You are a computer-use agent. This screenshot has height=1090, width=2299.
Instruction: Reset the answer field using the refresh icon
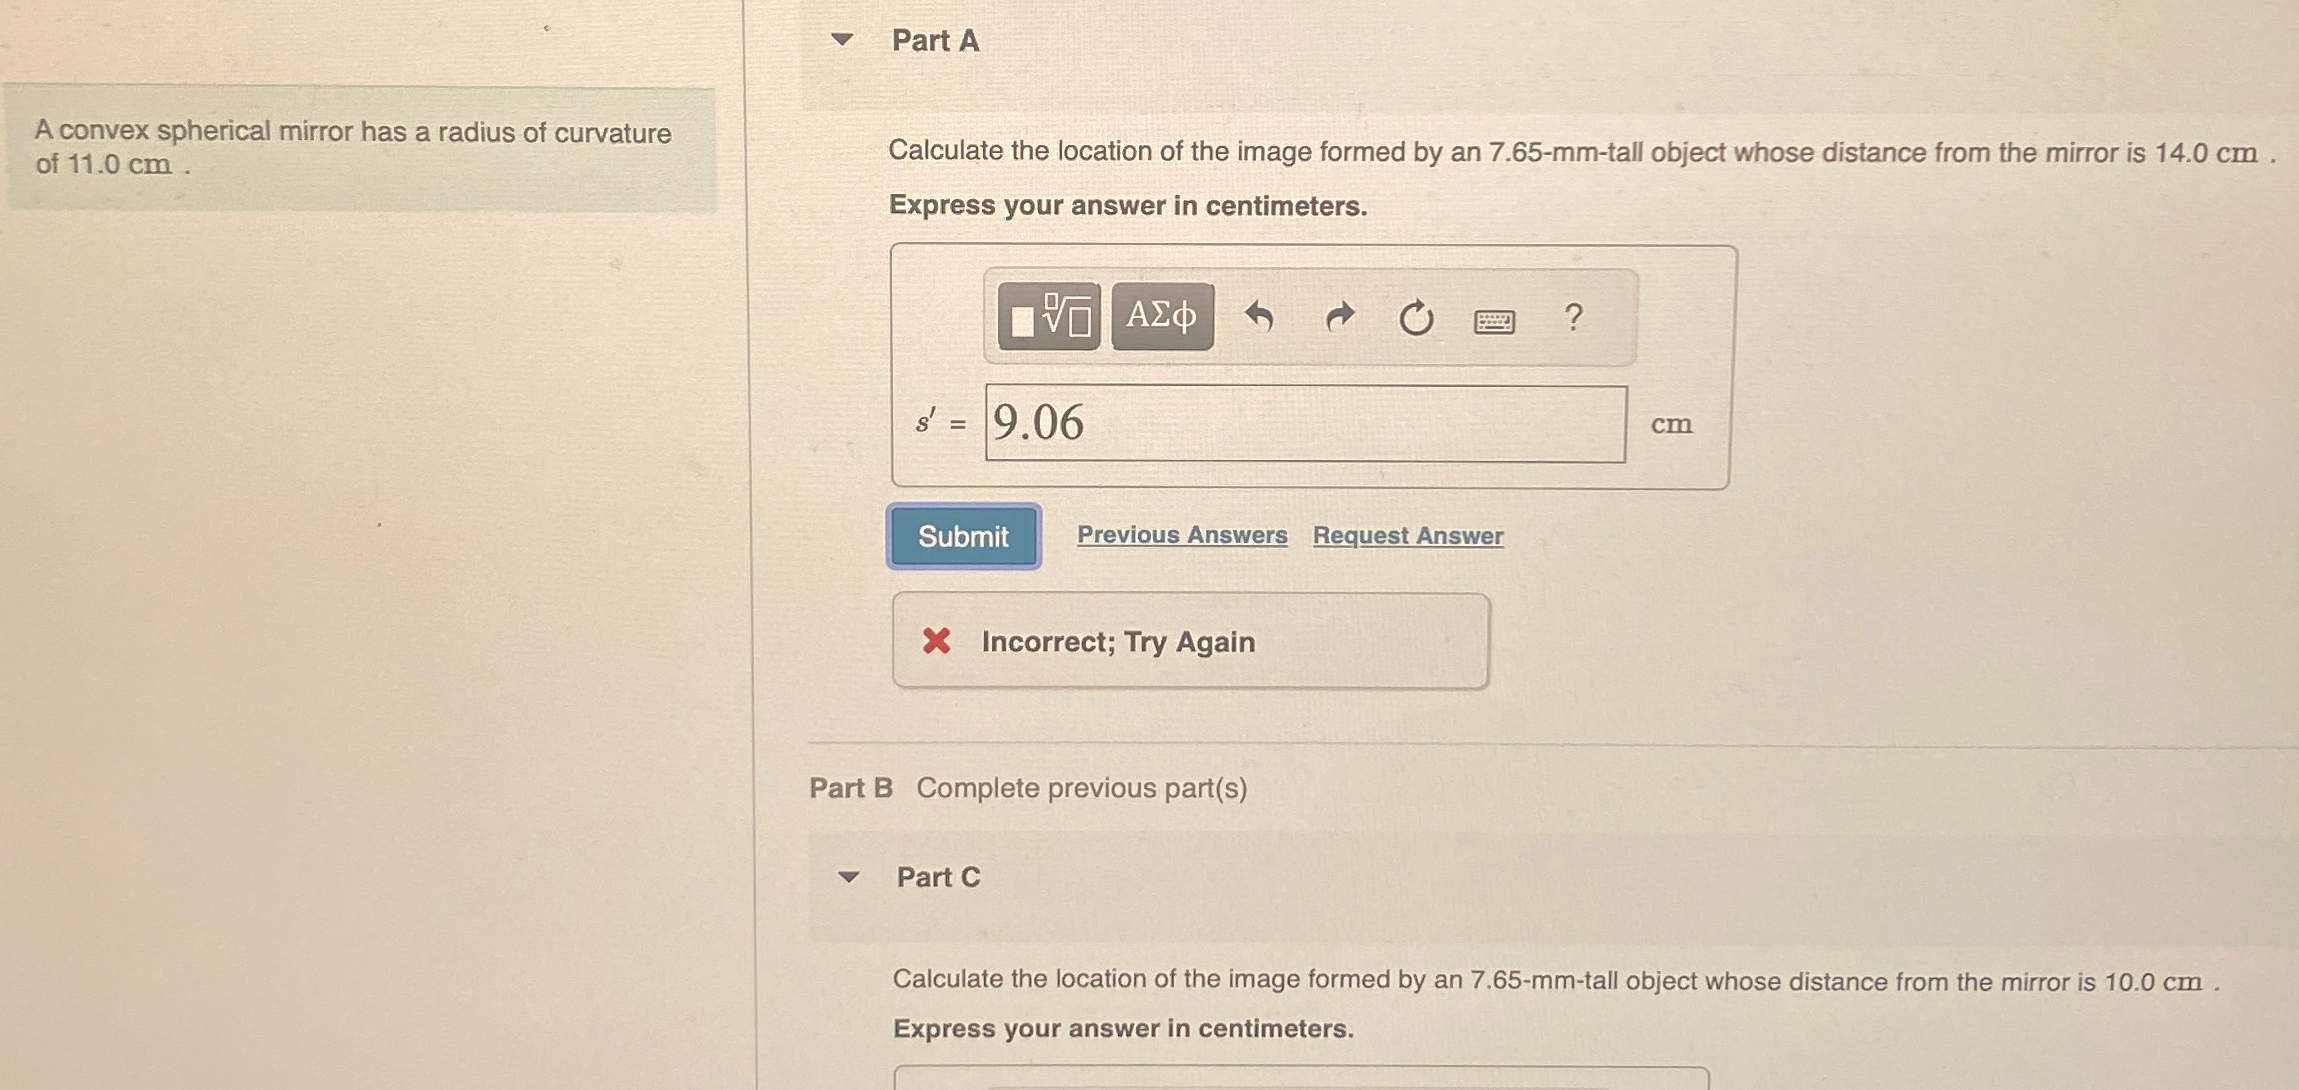click(1417, 316)
